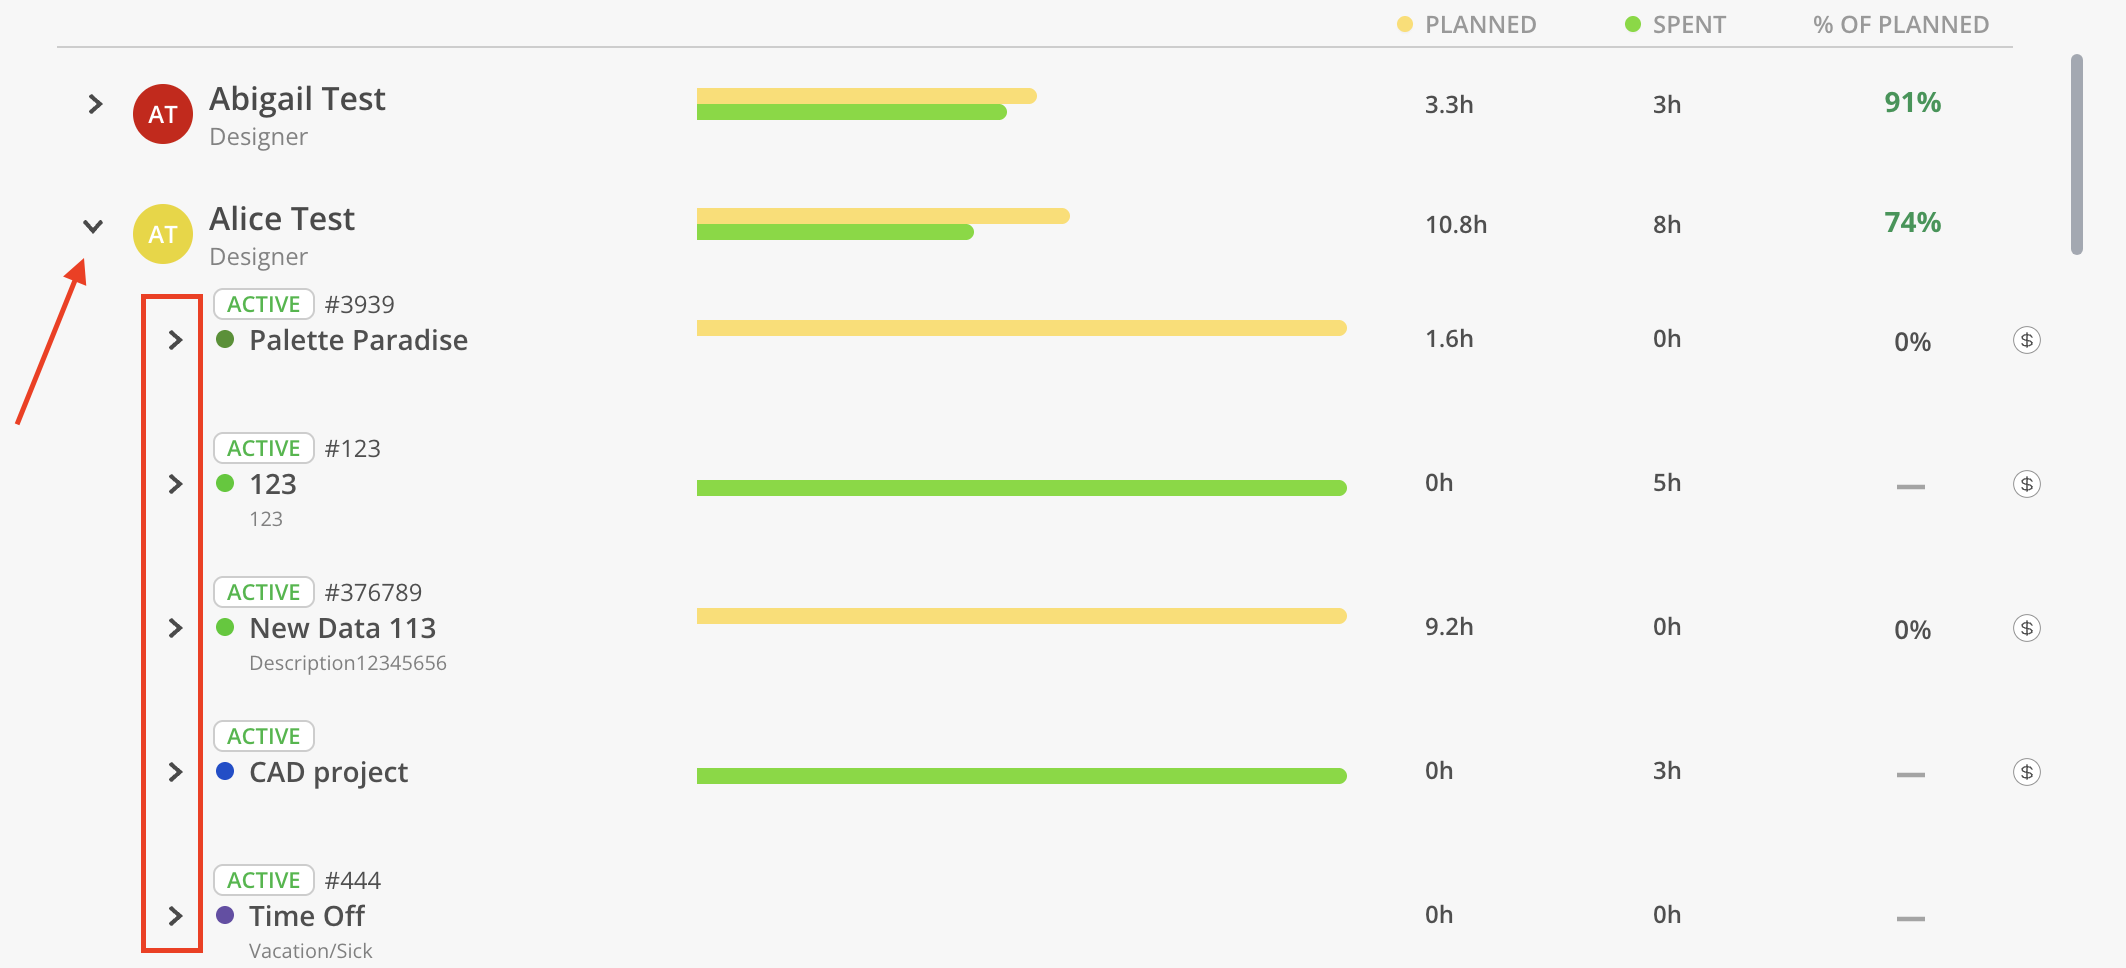Collapse Alice Test's project list

click(93, 226)
